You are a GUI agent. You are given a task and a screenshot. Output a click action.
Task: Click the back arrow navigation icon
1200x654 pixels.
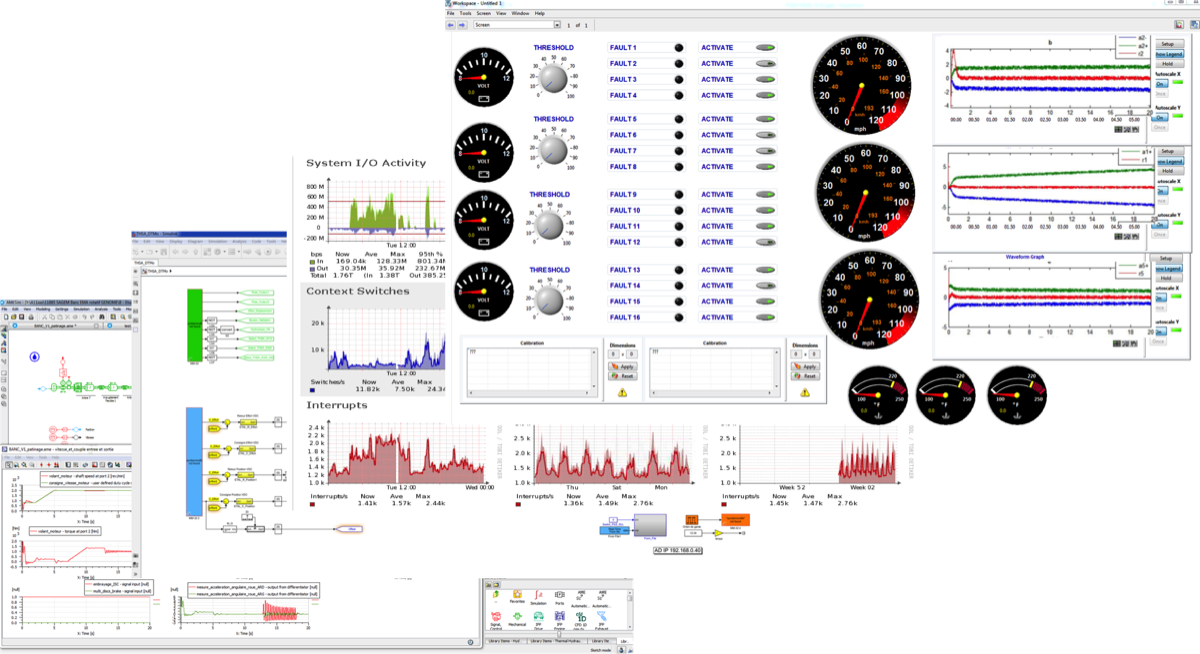pos(452,24)
